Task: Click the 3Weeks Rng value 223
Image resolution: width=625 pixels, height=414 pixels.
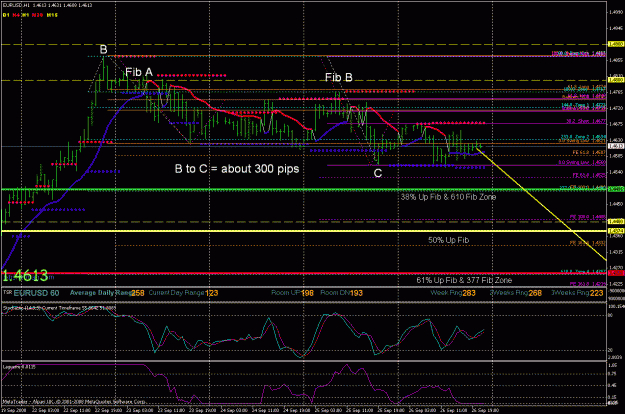Action: pyautogui.click(x=596, y=293)
